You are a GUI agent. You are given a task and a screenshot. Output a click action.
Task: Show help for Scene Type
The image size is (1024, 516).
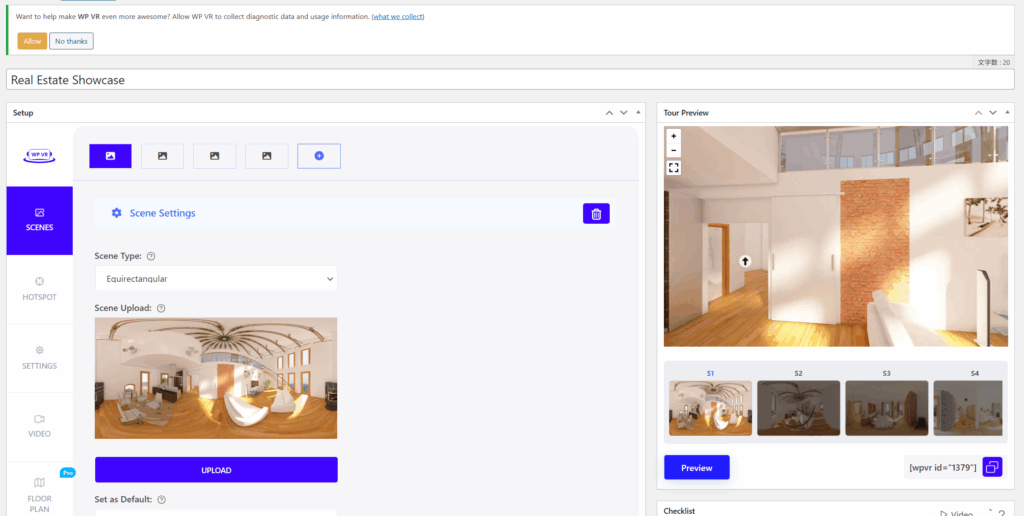pos(151,256)
